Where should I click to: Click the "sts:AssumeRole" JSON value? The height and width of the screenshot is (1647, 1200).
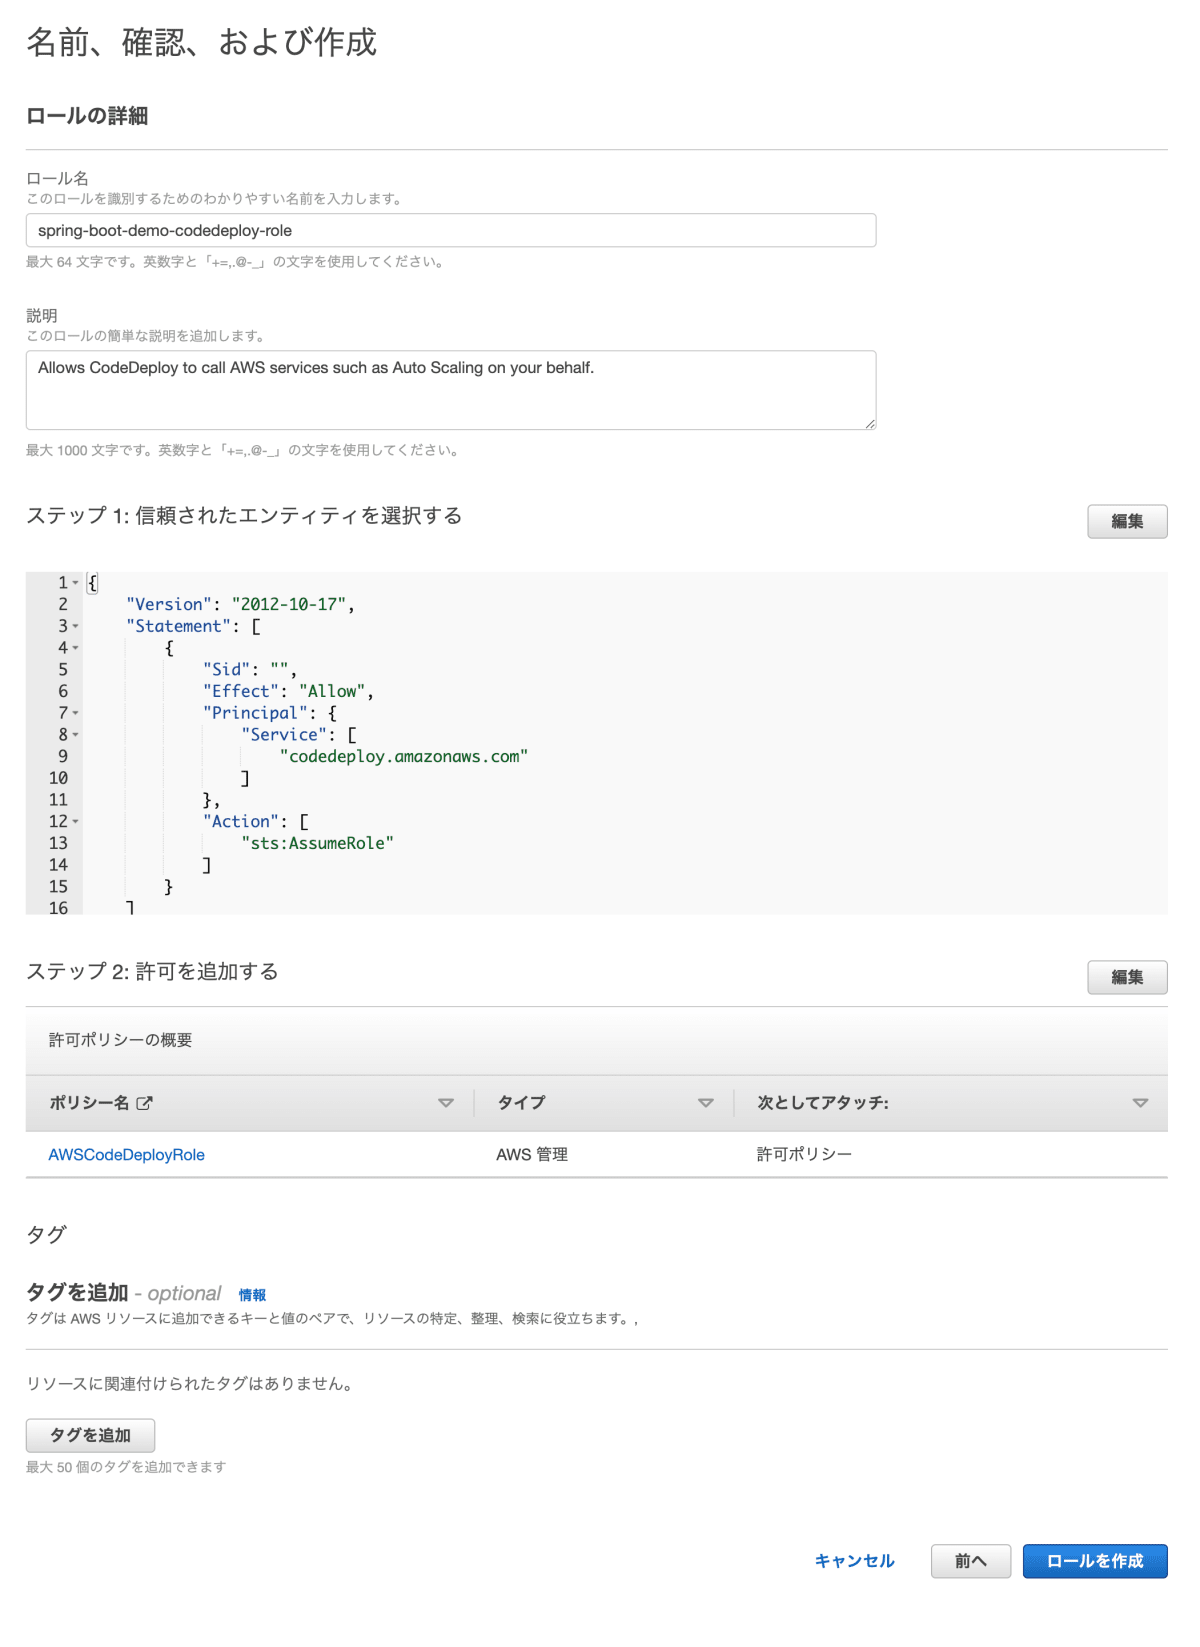318,843
